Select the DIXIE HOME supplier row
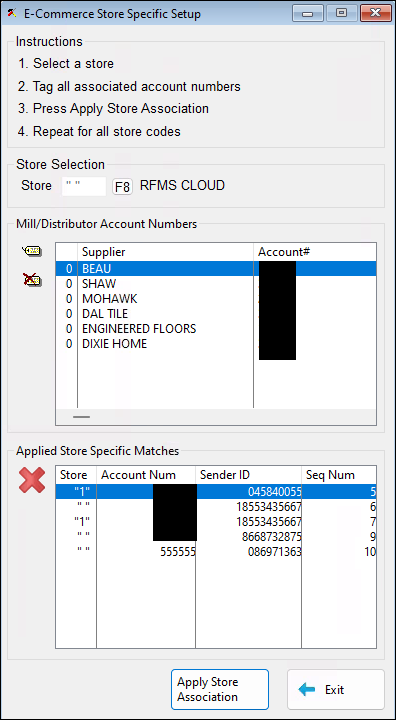The width and height of the screenshot is (396, 720). (216, 343)
